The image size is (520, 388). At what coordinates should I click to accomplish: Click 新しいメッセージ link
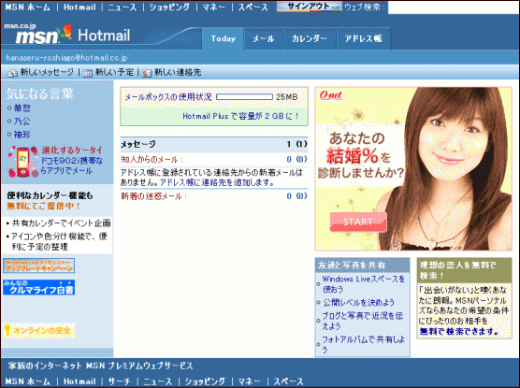(47, 72)
